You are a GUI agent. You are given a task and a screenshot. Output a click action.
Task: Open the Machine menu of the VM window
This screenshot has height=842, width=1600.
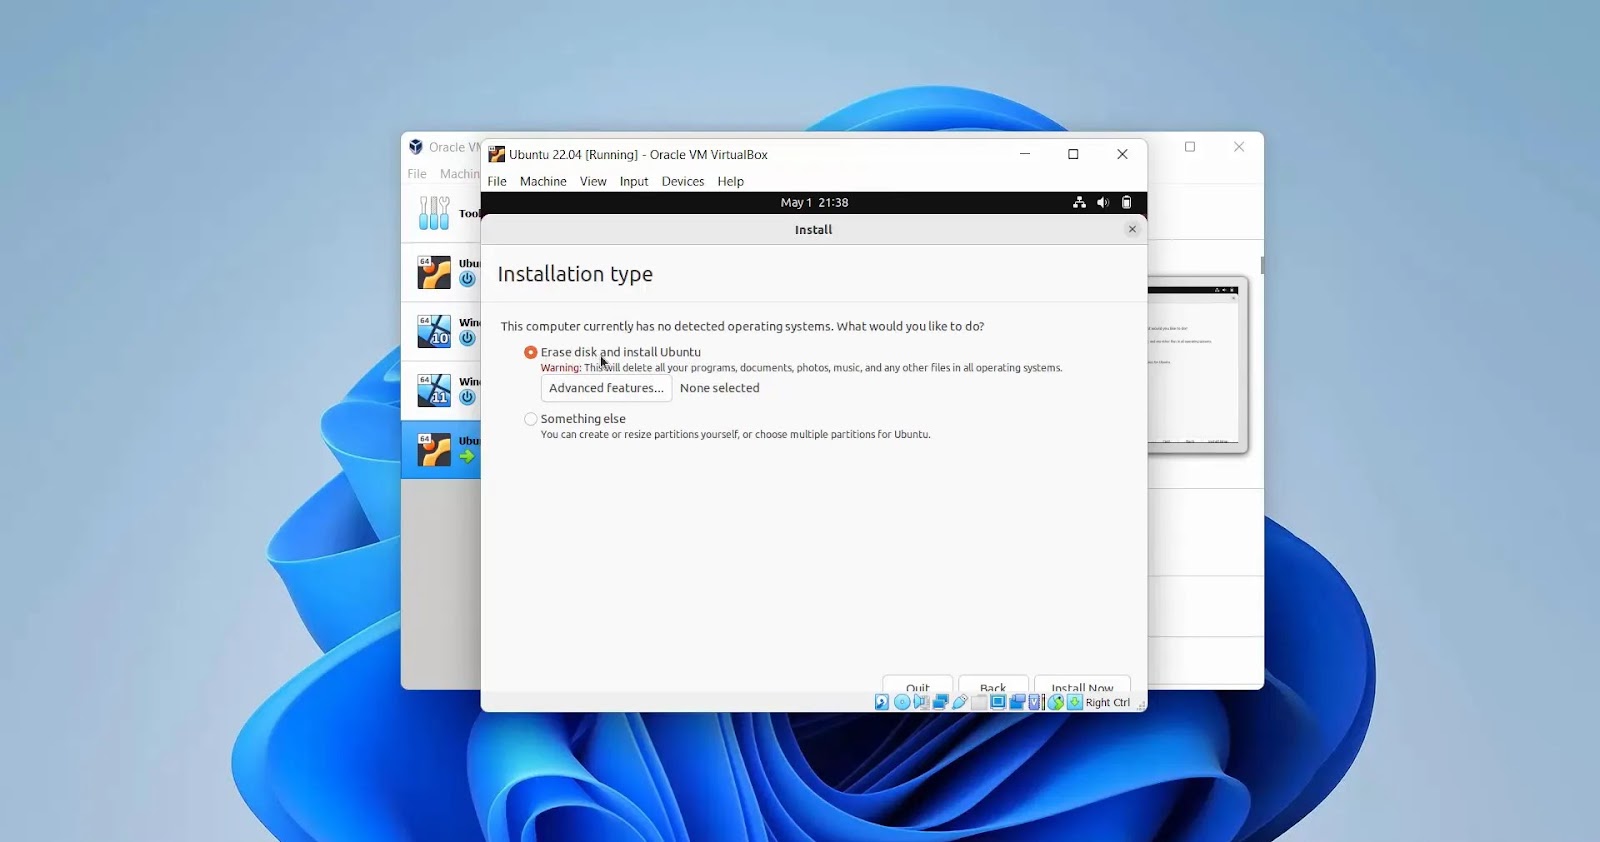click(543, 181)
